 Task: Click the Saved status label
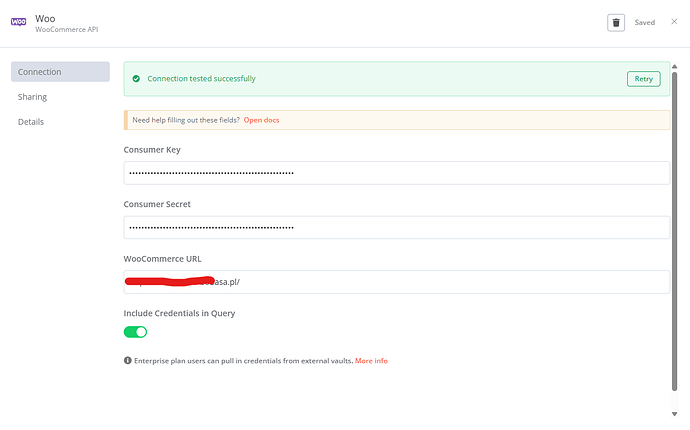(x=644, y=22)
